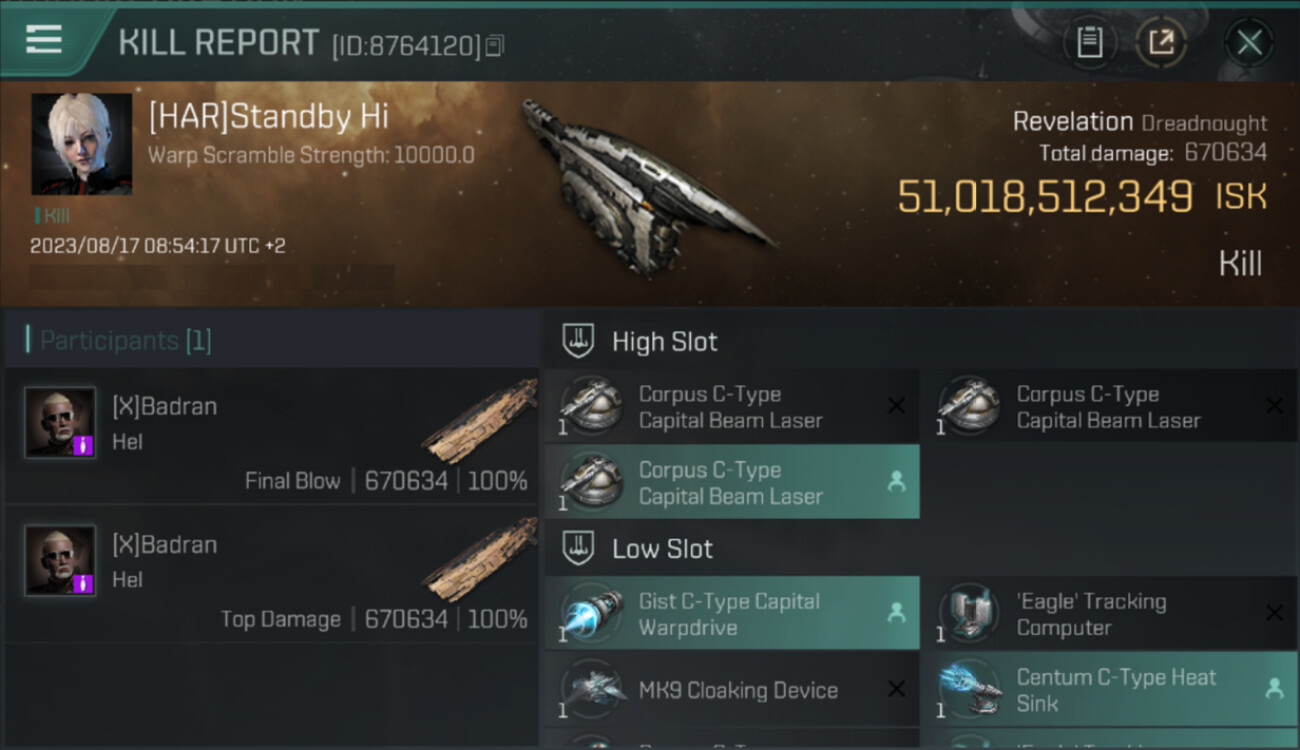Image resolution: width=1300 pixels, height=750 pixels.
Task: Click the Low Slot section icon
Action: pos(578,548)
